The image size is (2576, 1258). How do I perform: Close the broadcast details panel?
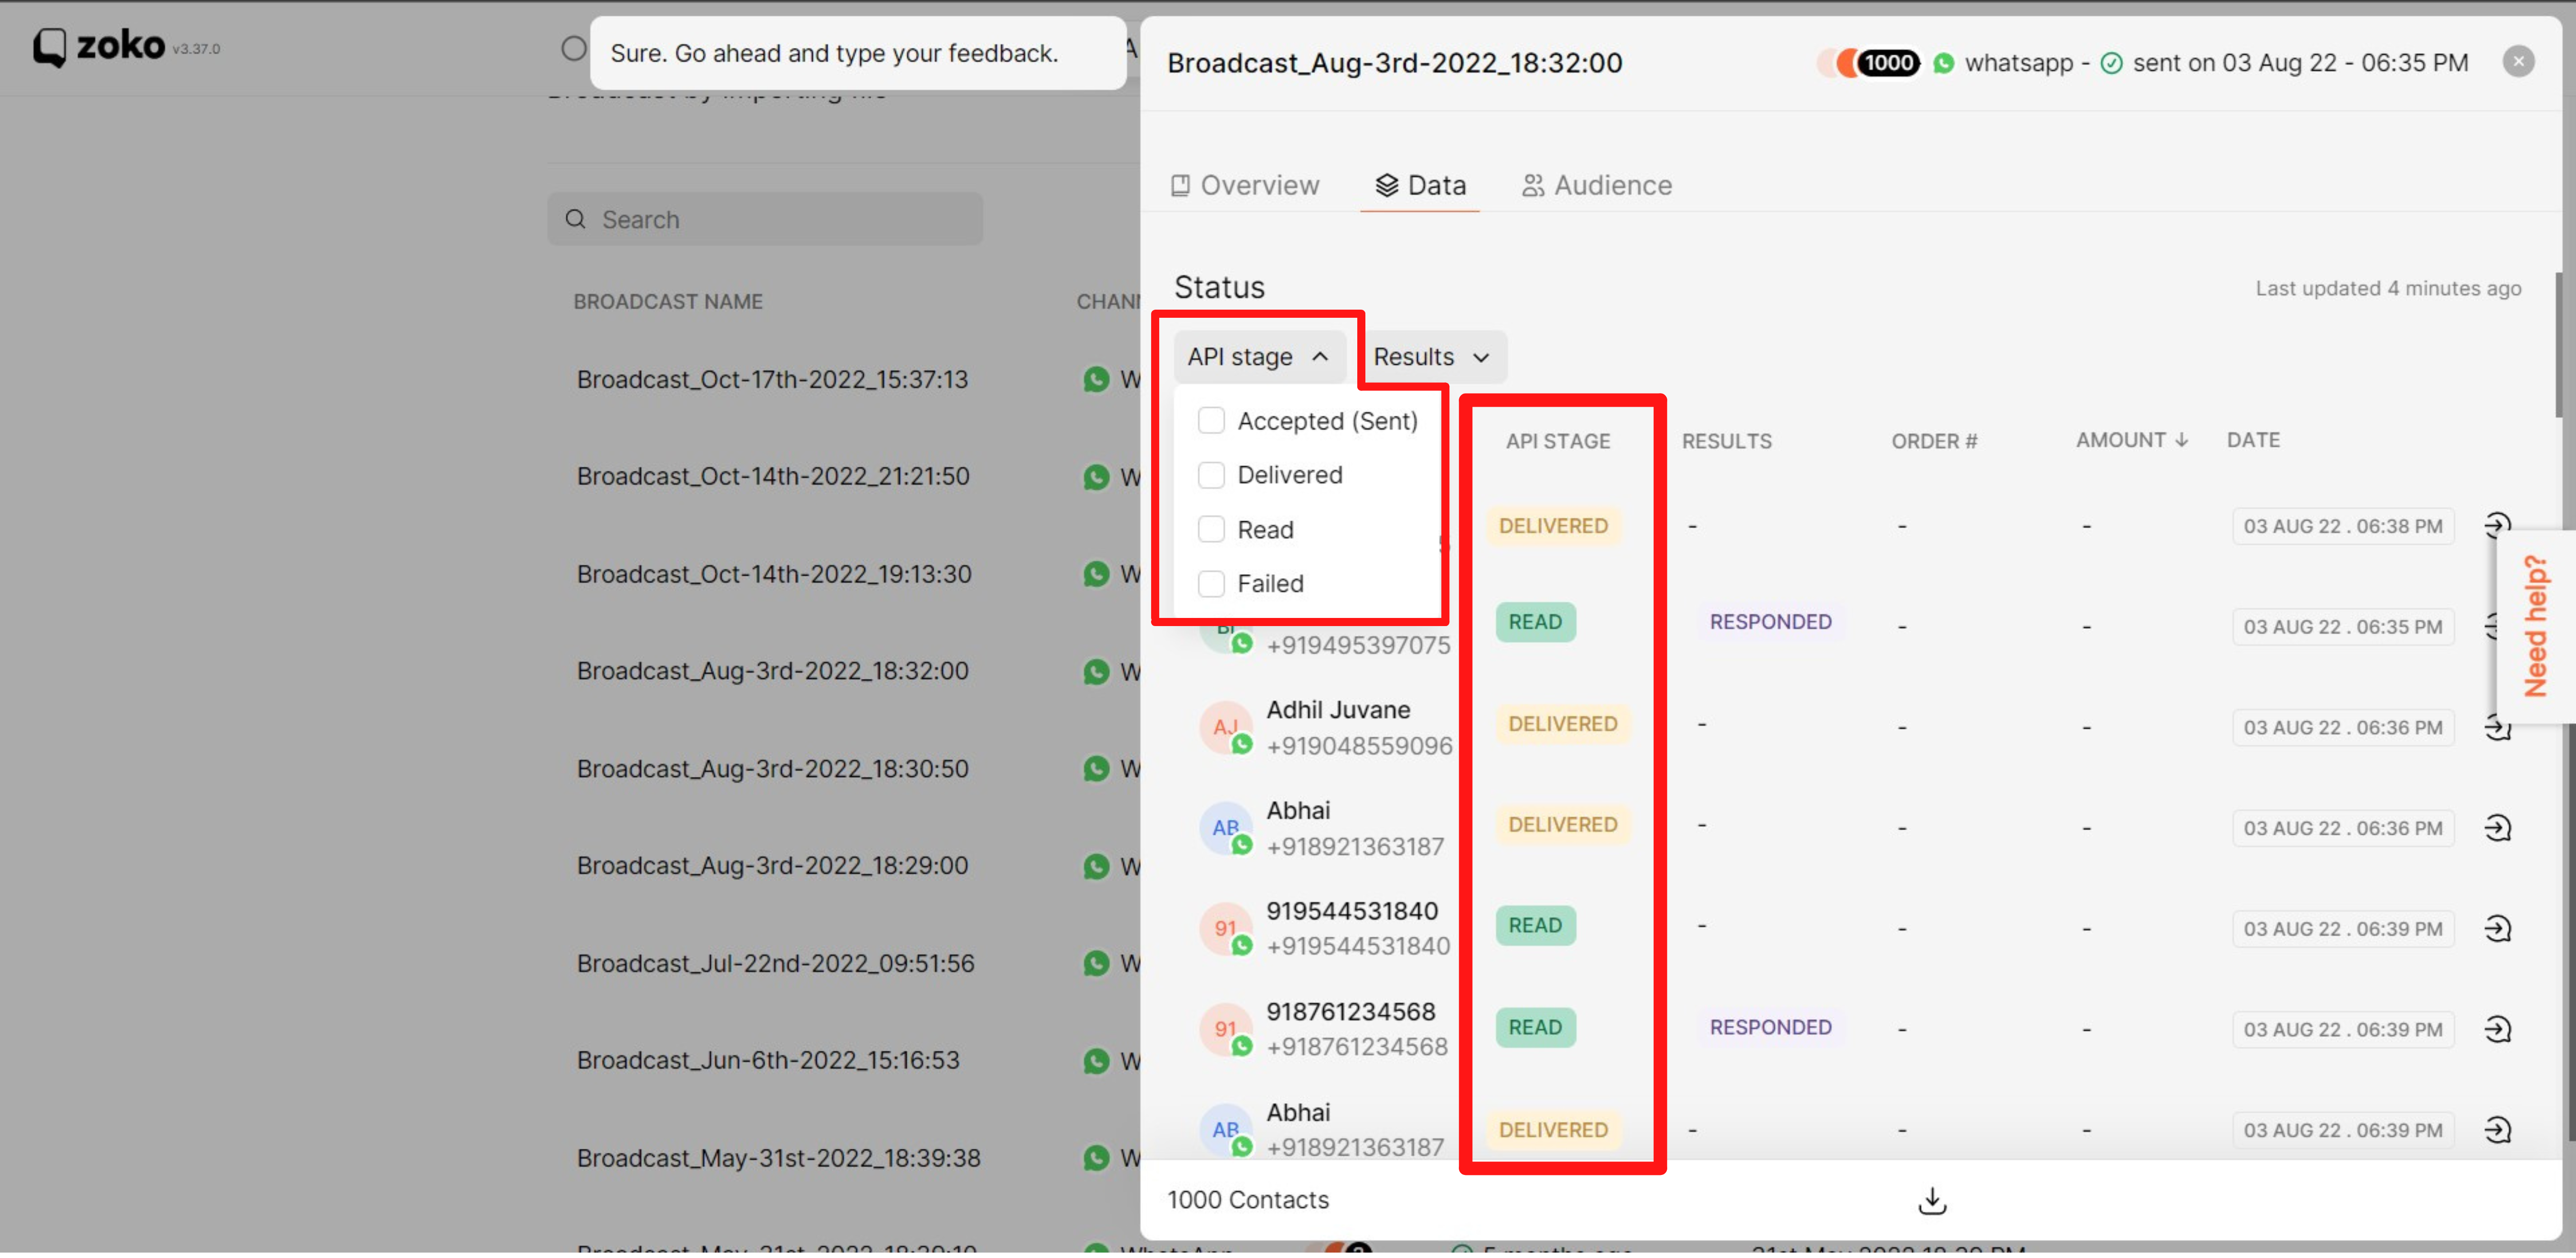(2518, 62)
